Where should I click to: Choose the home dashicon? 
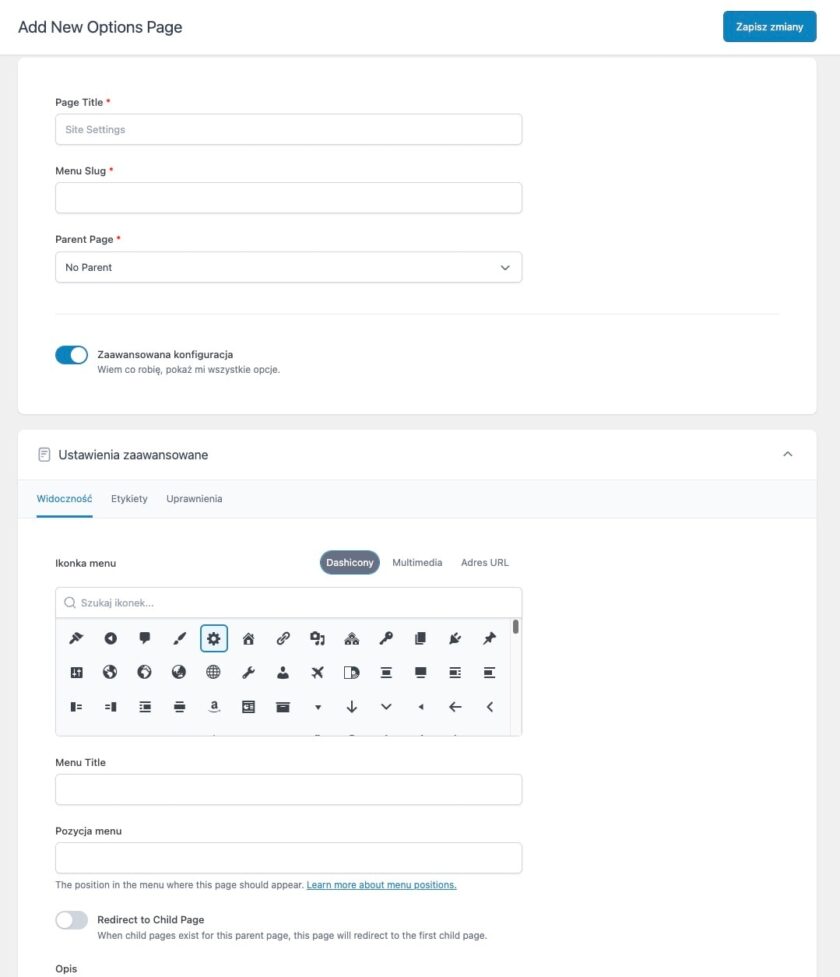click(x=248, y=638)
